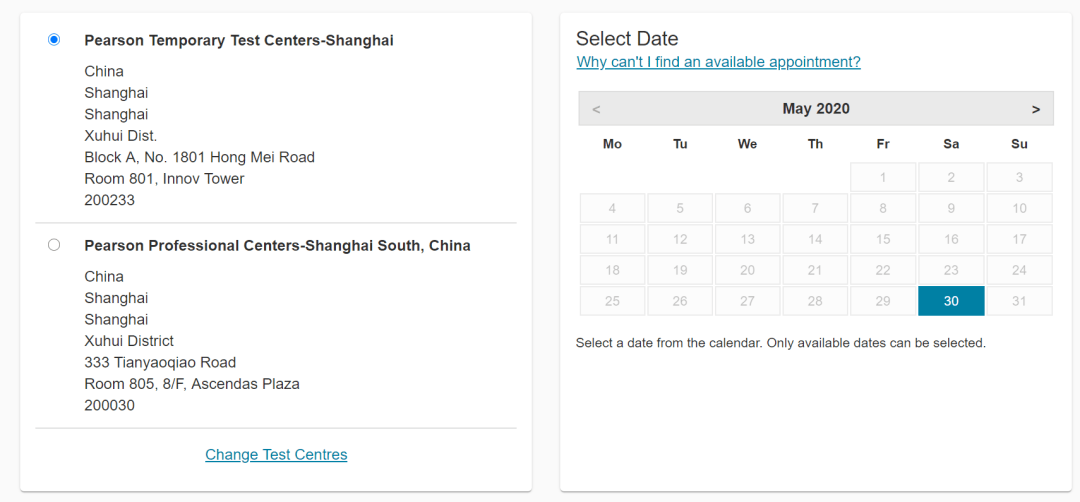Click May 31 on the calendar
The width and height of the screenshot is (1080, 502).
point(1019,301)
